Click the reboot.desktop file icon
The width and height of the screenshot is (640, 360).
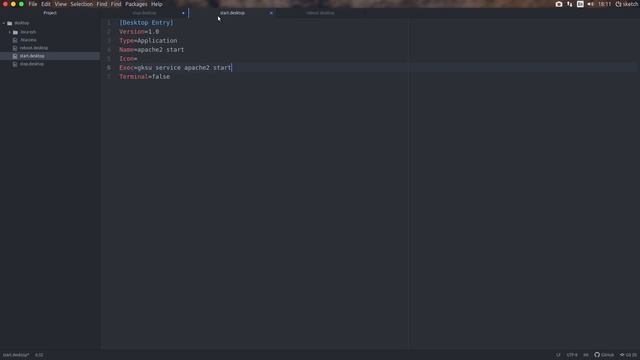15,48
